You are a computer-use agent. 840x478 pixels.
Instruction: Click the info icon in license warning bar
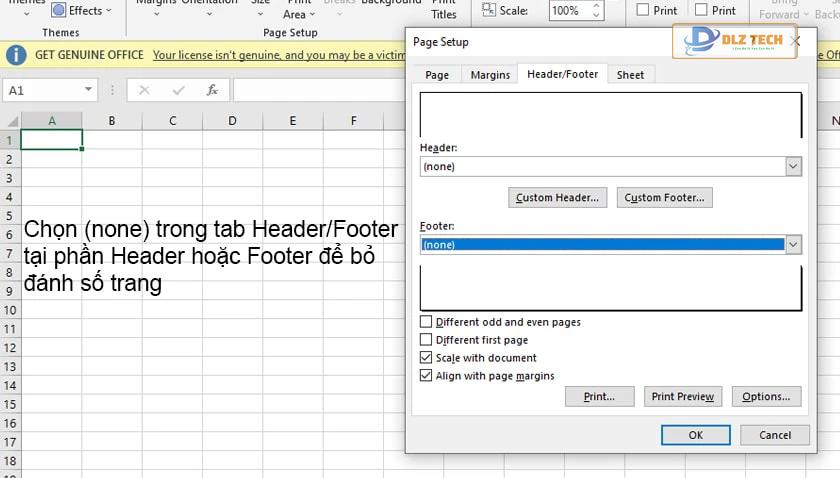16,55
